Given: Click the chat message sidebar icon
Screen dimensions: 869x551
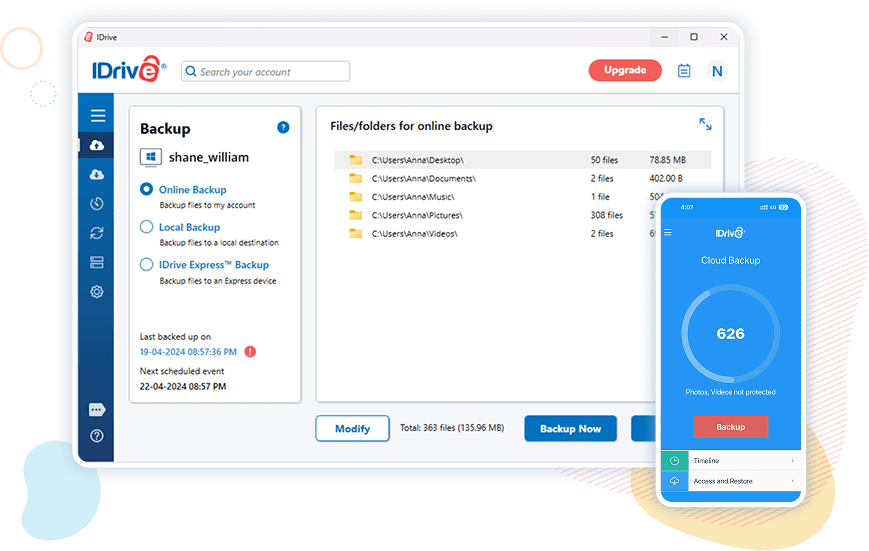Looking at the screenshot, I should tap(97, 410).
